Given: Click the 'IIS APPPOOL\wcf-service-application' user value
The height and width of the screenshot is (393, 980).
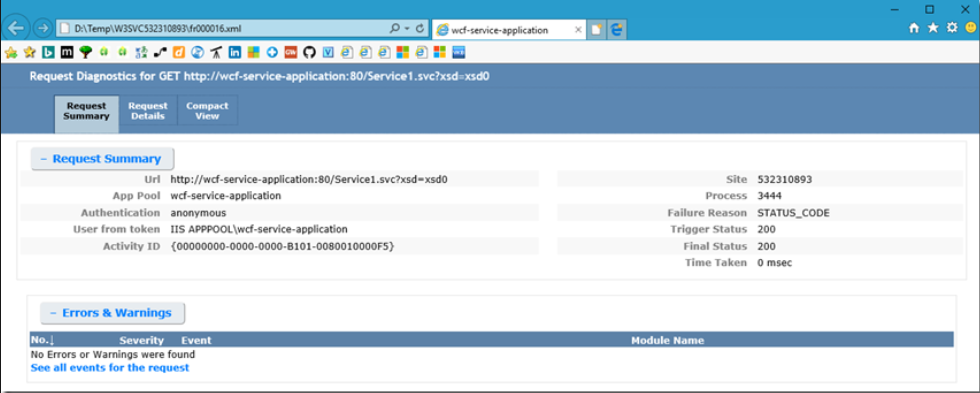Looking at the screenshot, I should coord(259,229).
